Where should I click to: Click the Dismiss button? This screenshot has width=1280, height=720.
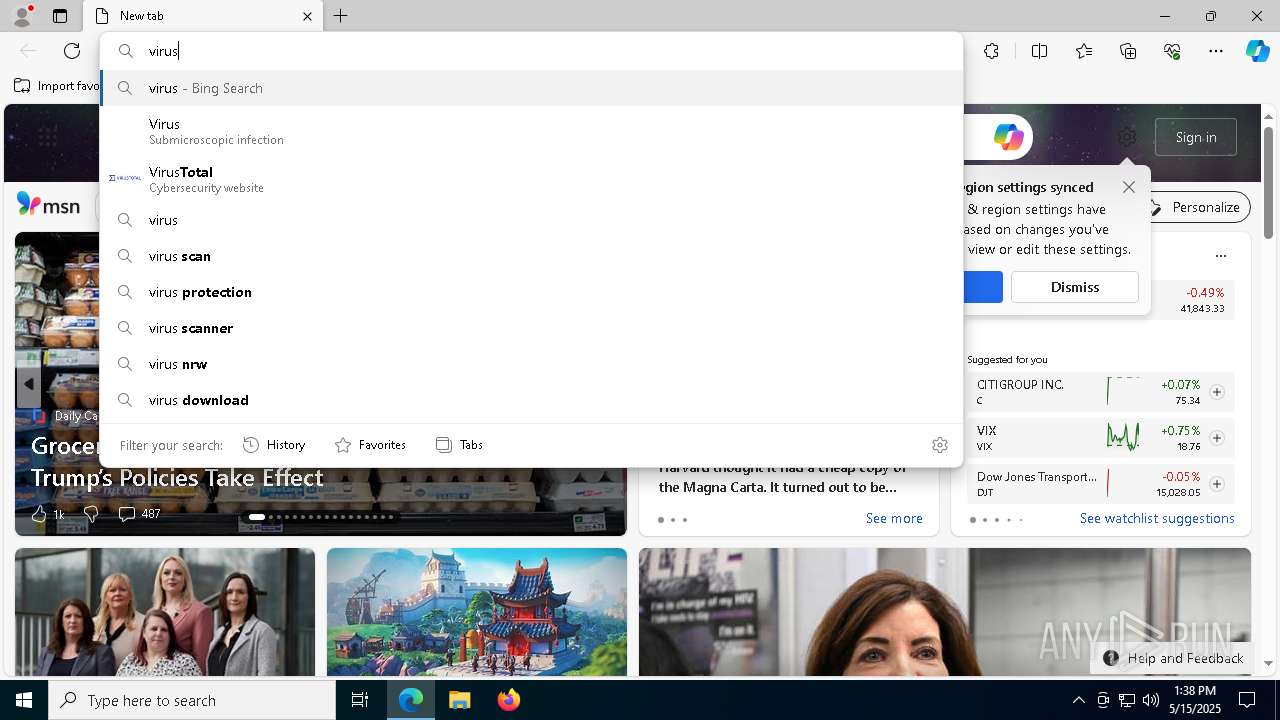1075,287
